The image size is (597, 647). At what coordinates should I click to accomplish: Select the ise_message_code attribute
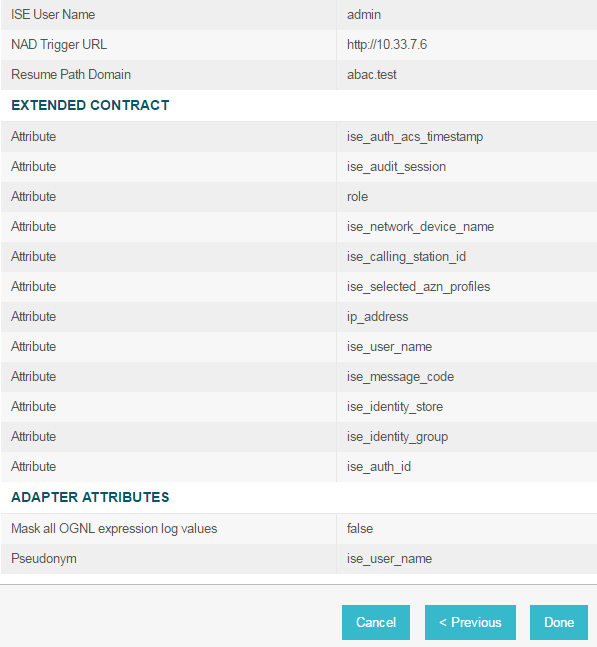point(400,377)
